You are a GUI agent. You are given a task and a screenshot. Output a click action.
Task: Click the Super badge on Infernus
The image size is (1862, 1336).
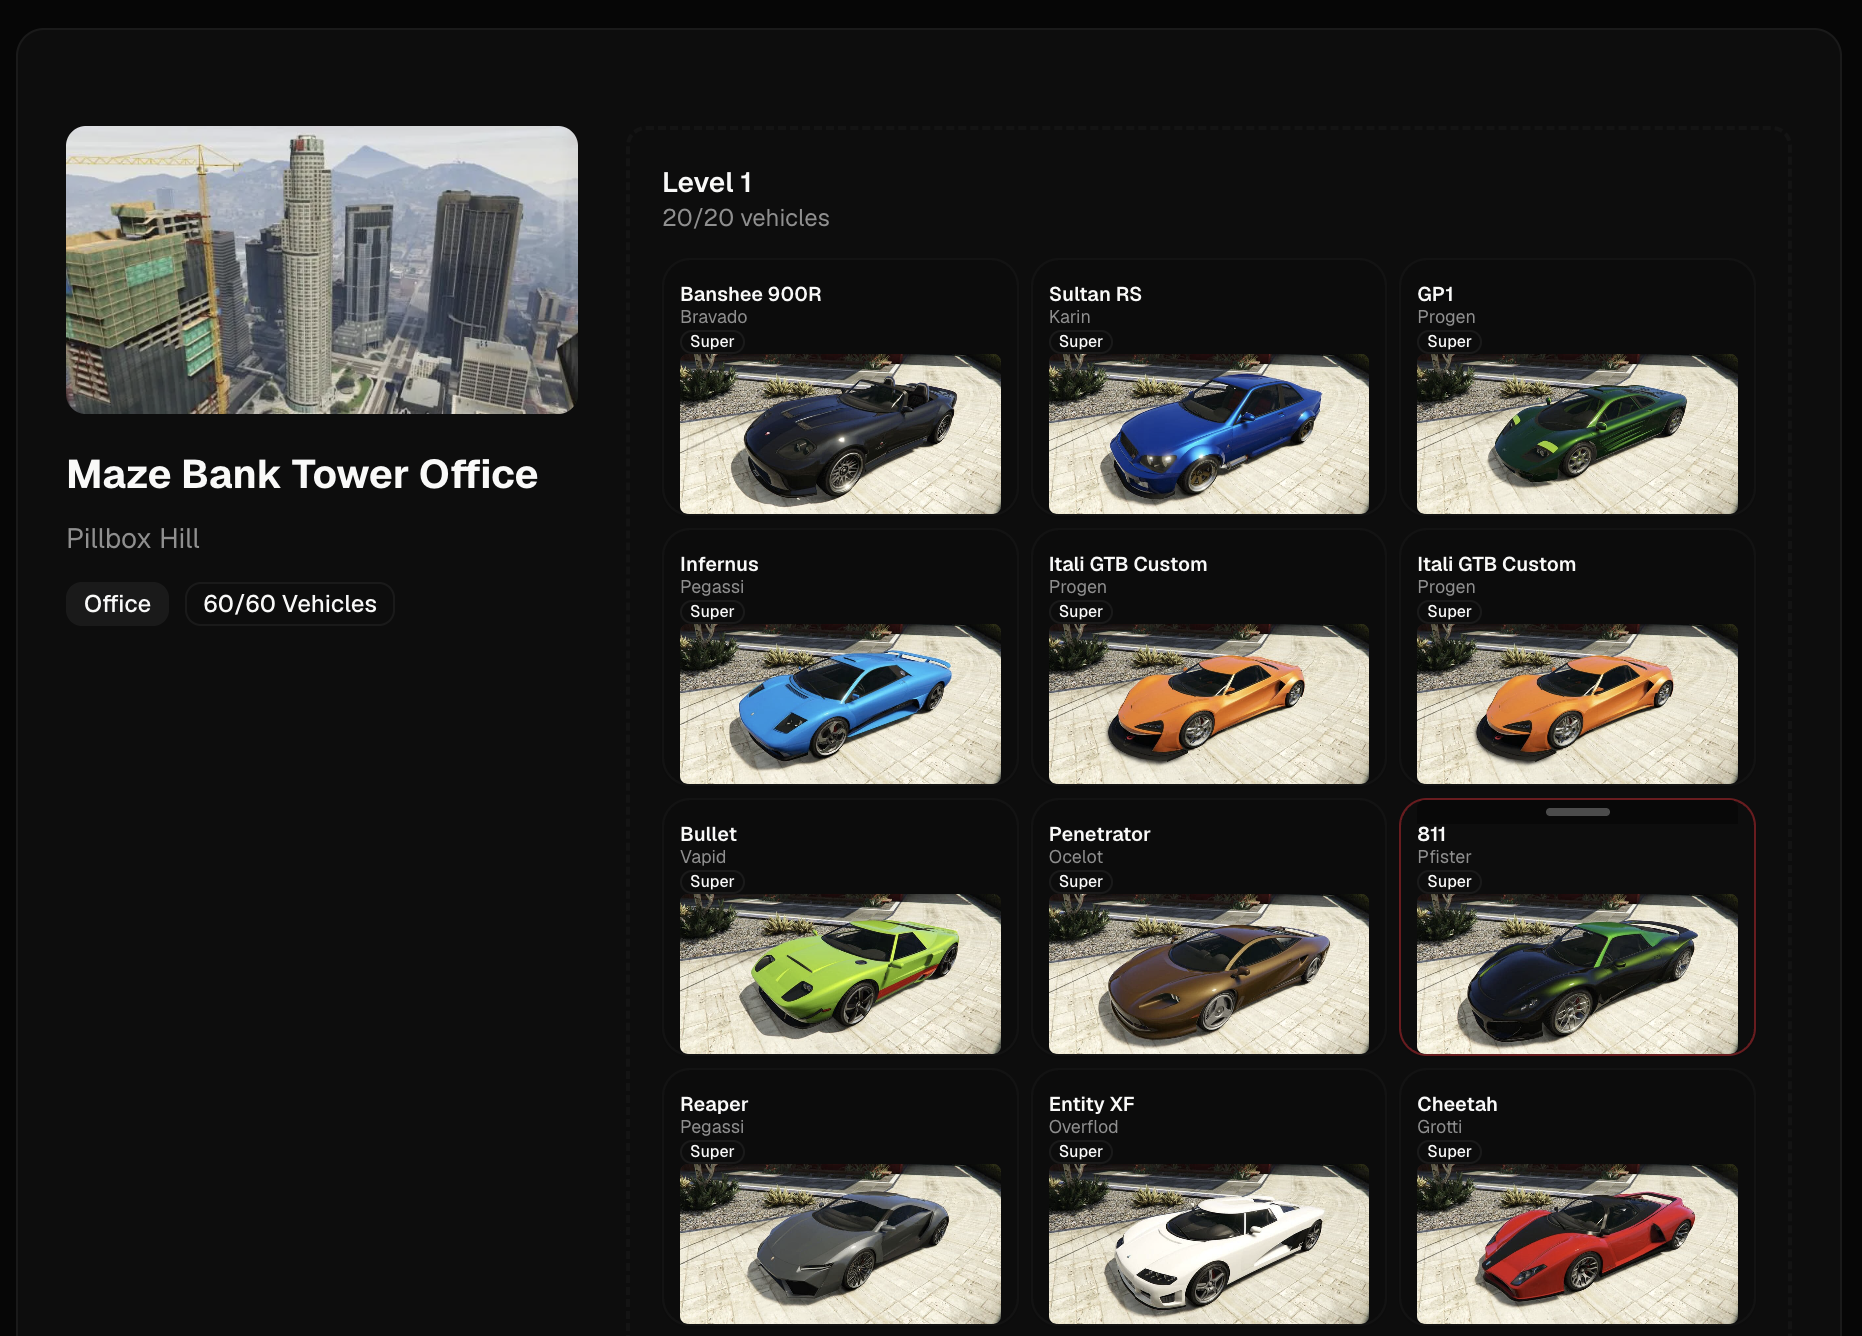pos(712,612)
